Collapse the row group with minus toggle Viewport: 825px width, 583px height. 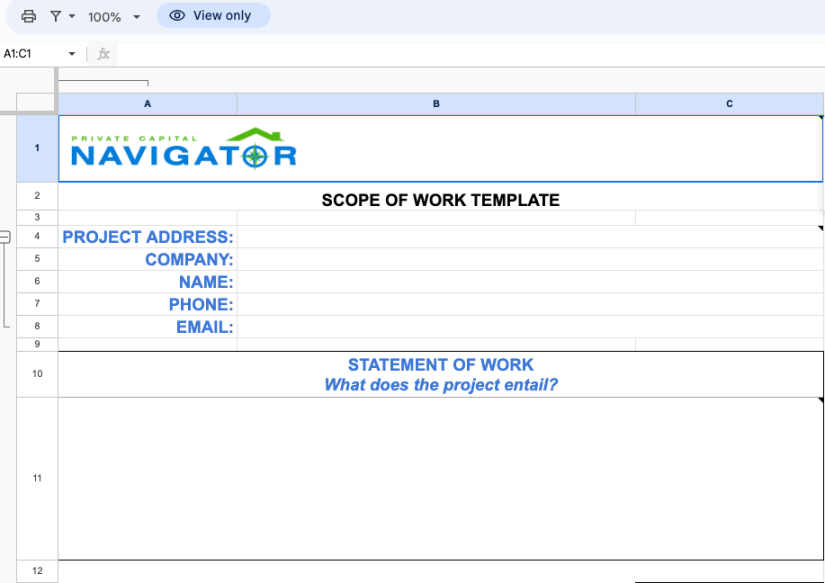5,237
